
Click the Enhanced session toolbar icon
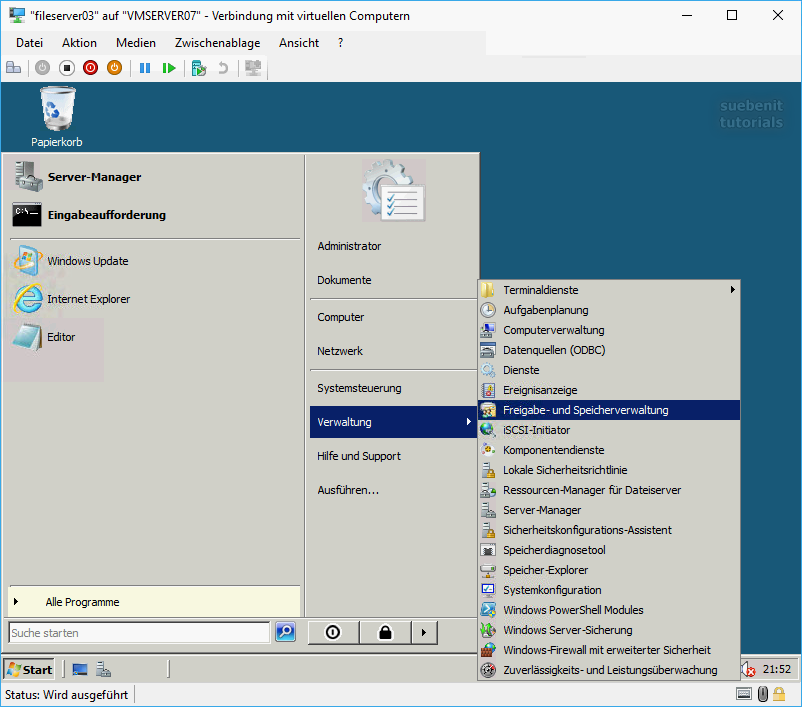pyautogui.click(x=253, y=68)
